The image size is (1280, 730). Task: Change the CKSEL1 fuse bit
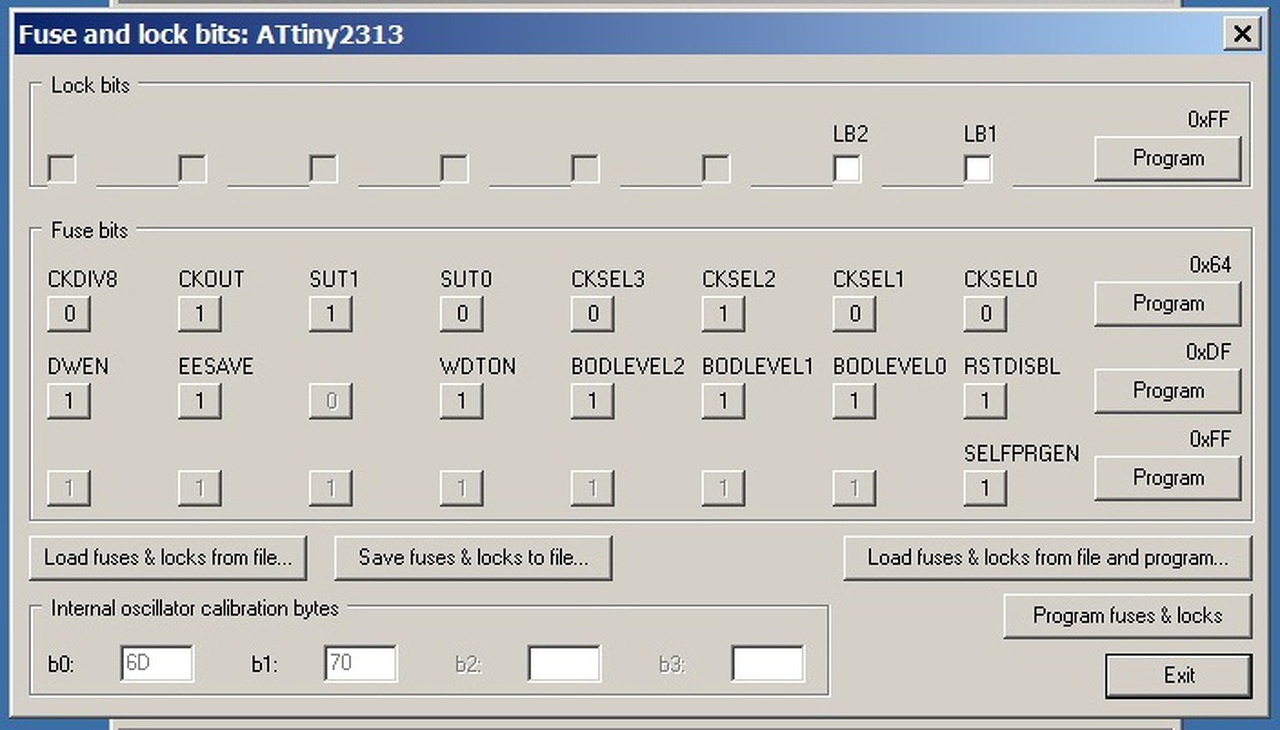pyautogui.click(x=855, y=314)
